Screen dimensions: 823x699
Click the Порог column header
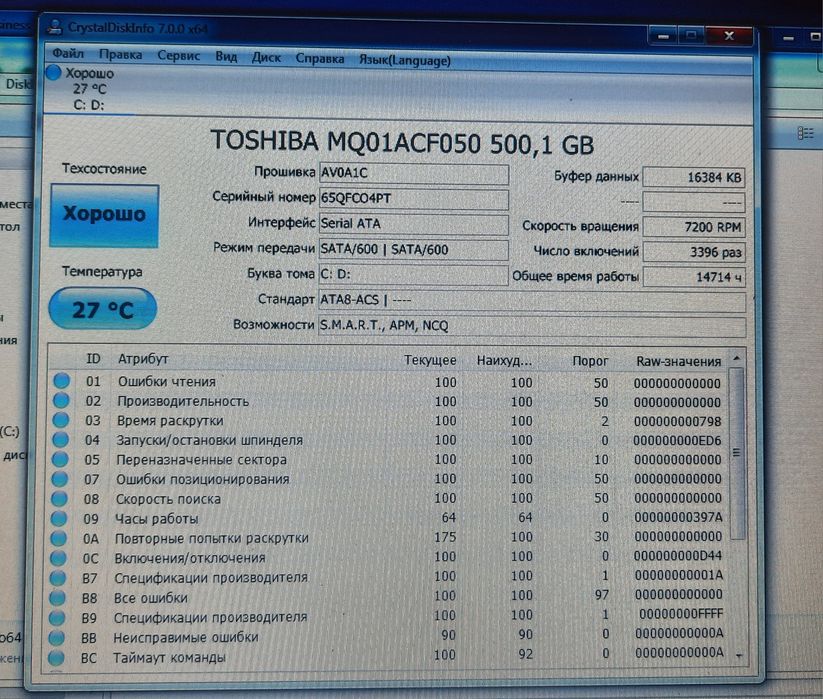[x=590, y=361]
